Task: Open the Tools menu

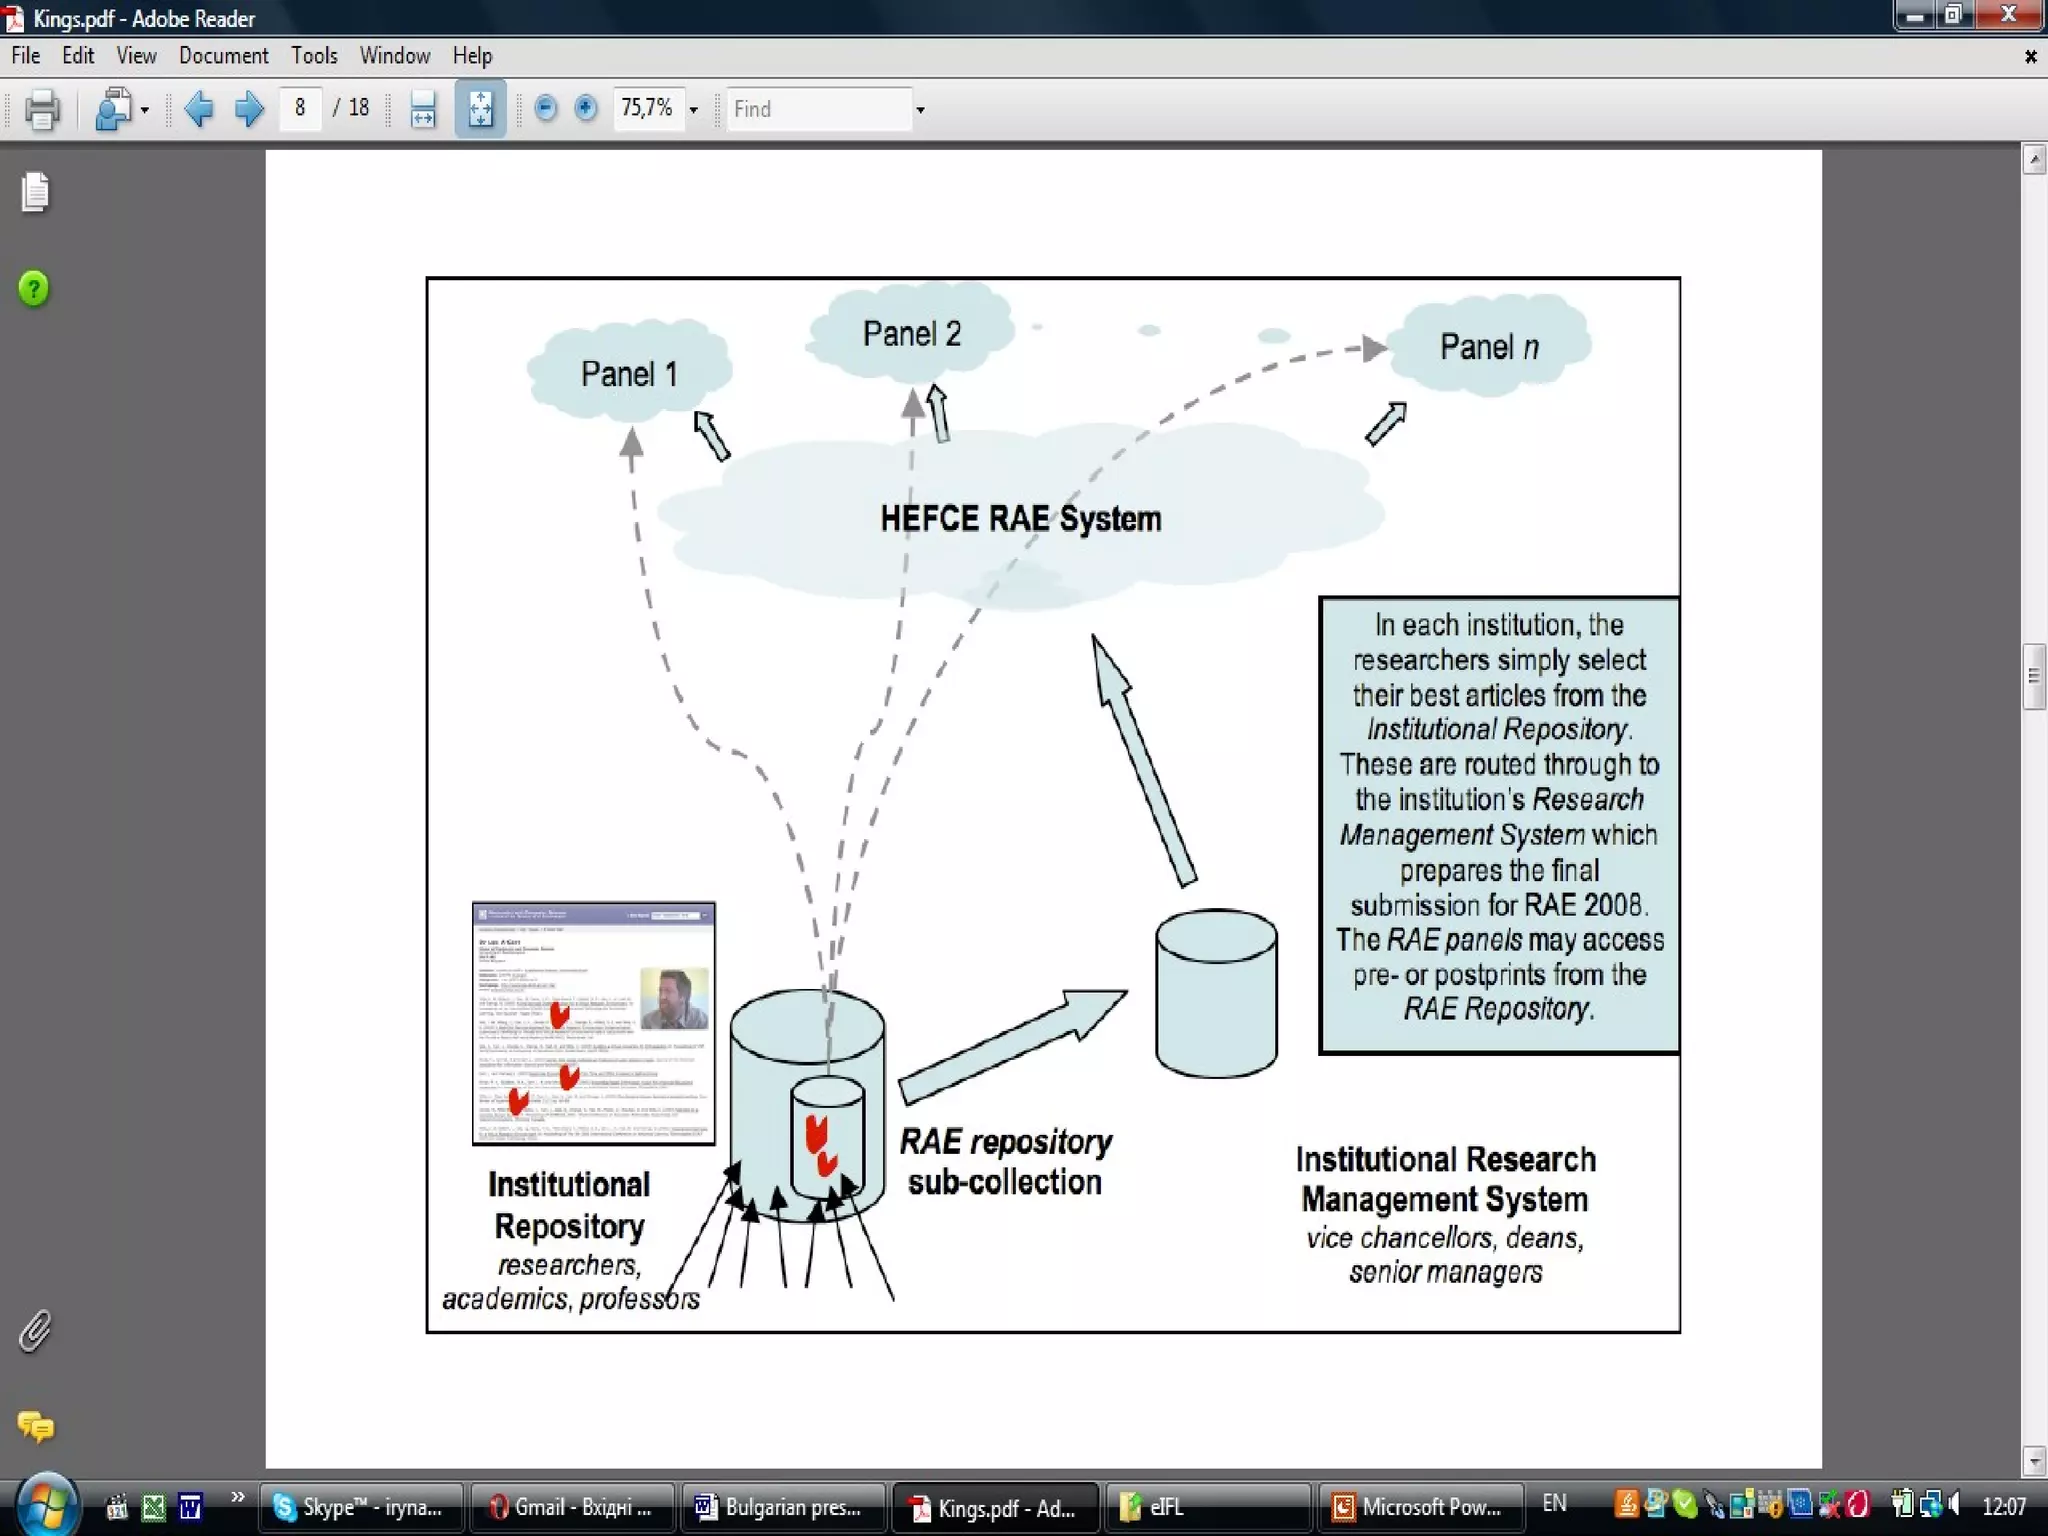Action: click(314, 56)
